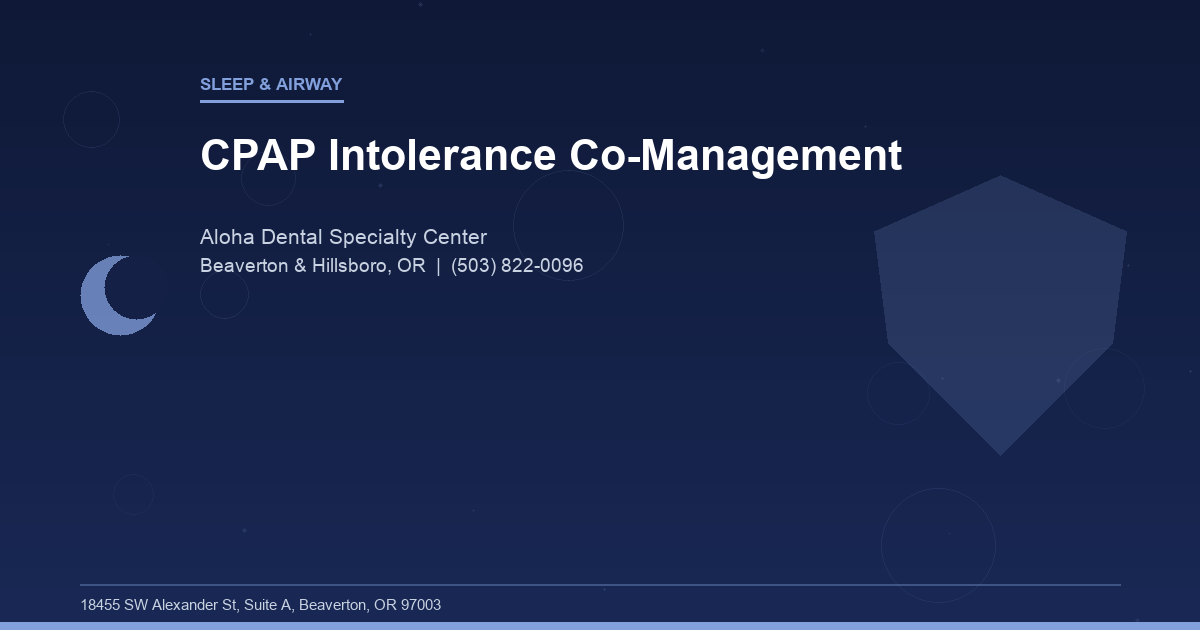1200x630 pixels.
Task: Select the large faded circle bottom center
Action: point(938,544)
